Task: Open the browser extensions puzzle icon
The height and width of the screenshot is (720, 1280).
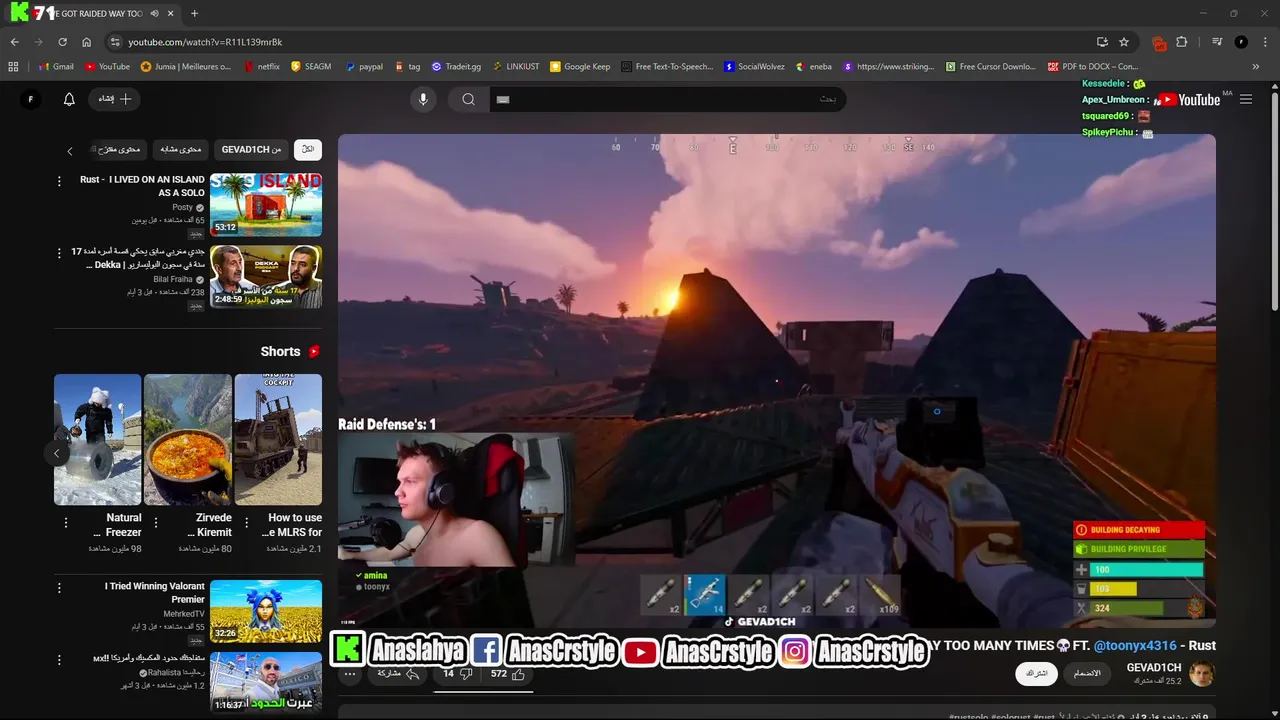Action: click(x=1182, y=42)
